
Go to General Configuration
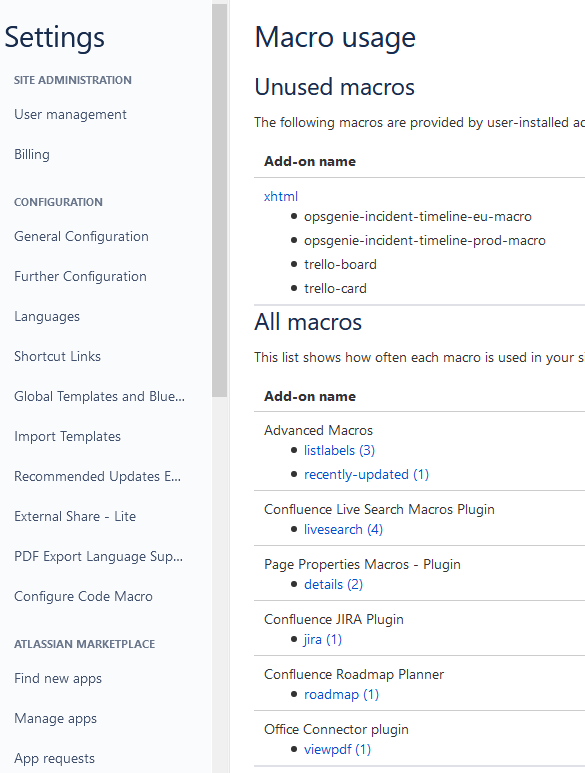pos(81,236)
